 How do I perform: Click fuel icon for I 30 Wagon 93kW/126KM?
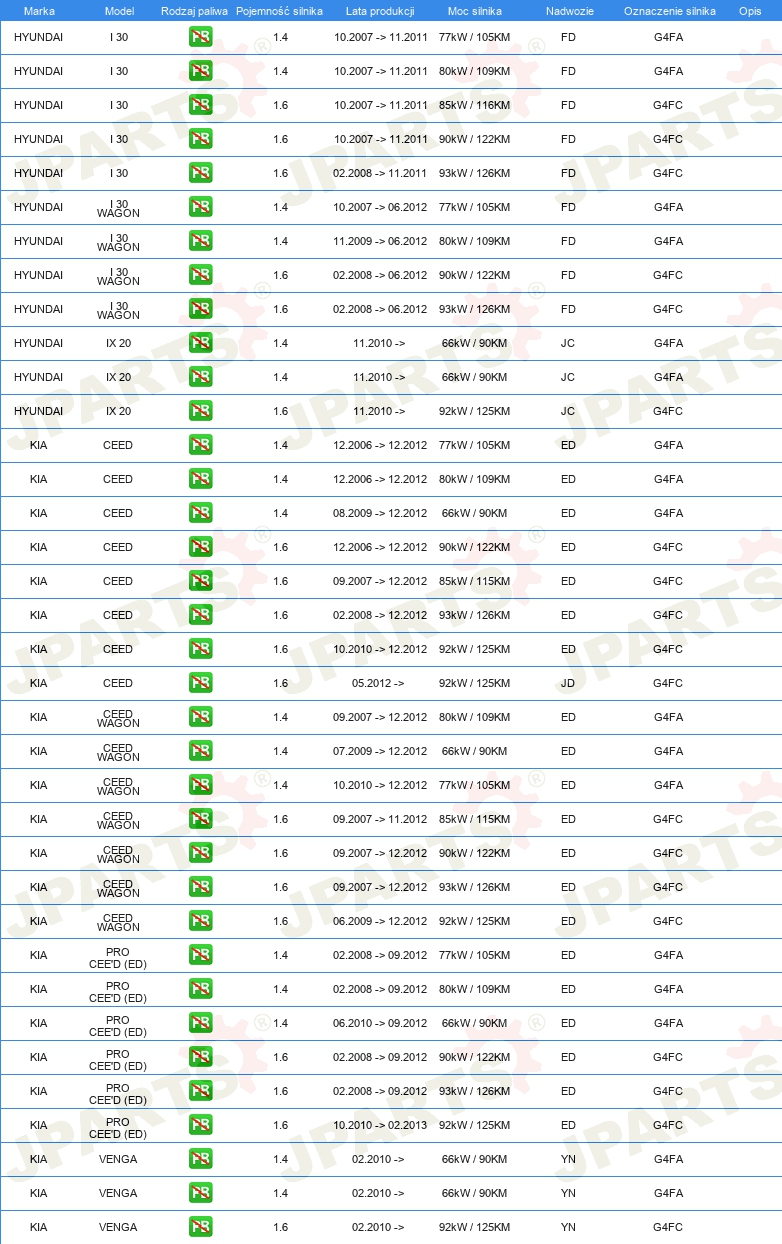[201, 310]
